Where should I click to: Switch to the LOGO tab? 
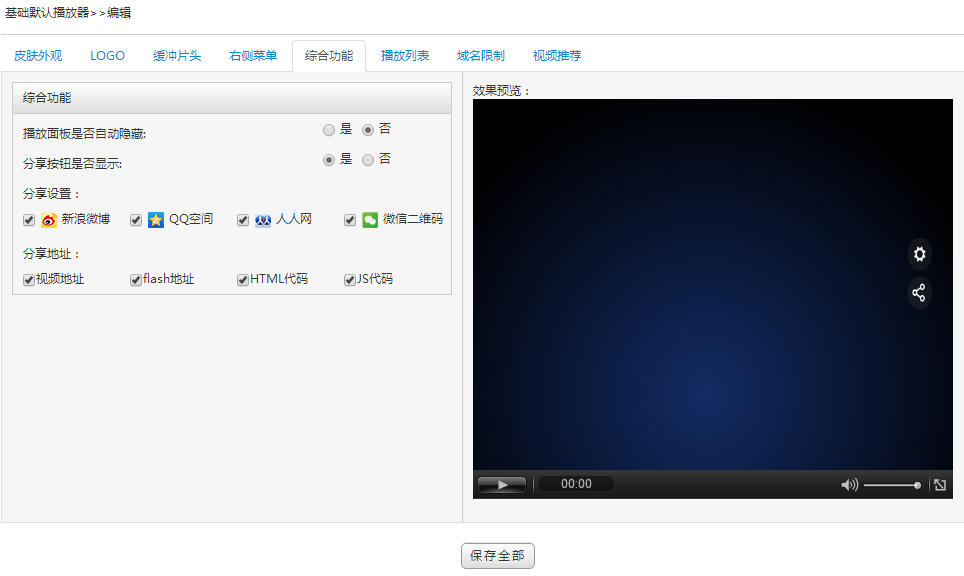[108, 56]
